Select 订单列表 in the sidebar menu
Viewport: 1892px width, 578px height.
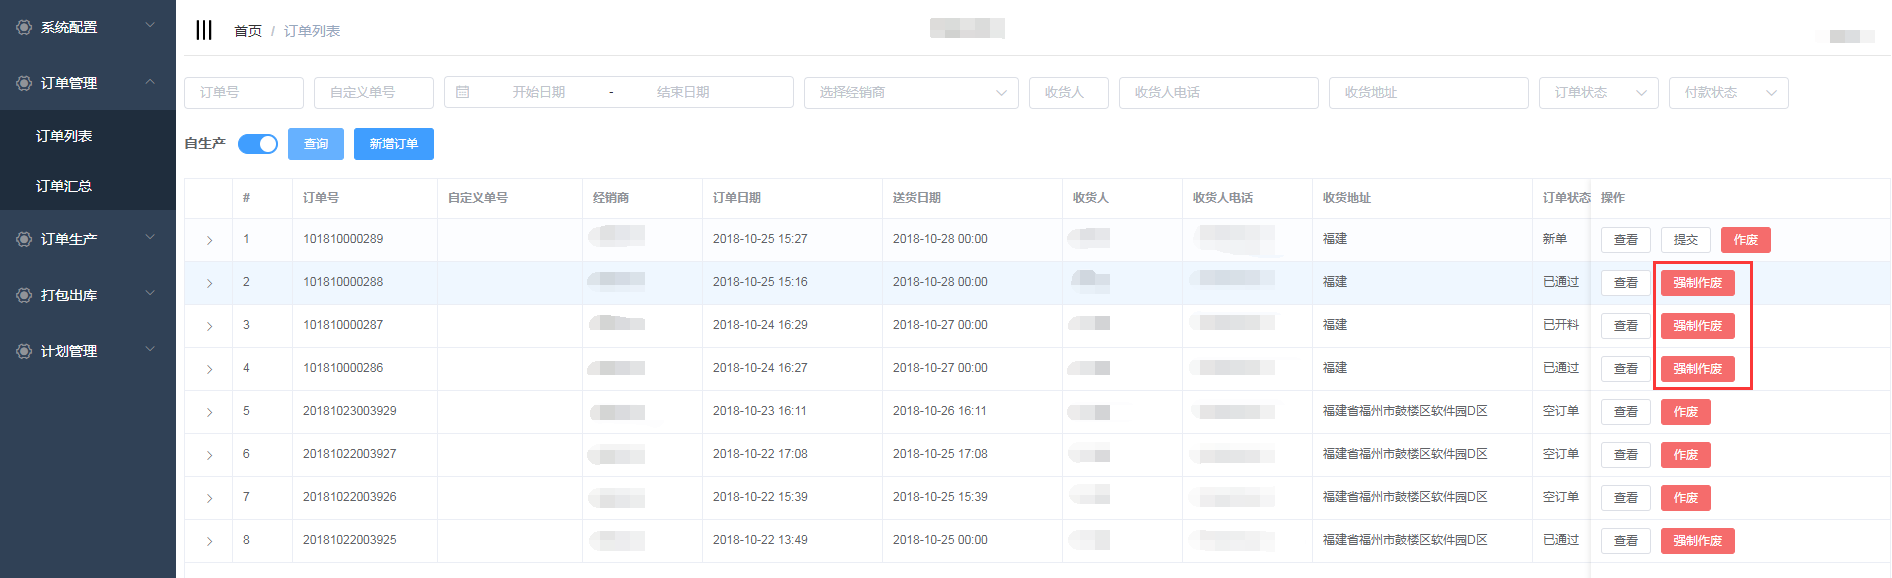click(64, 136)
